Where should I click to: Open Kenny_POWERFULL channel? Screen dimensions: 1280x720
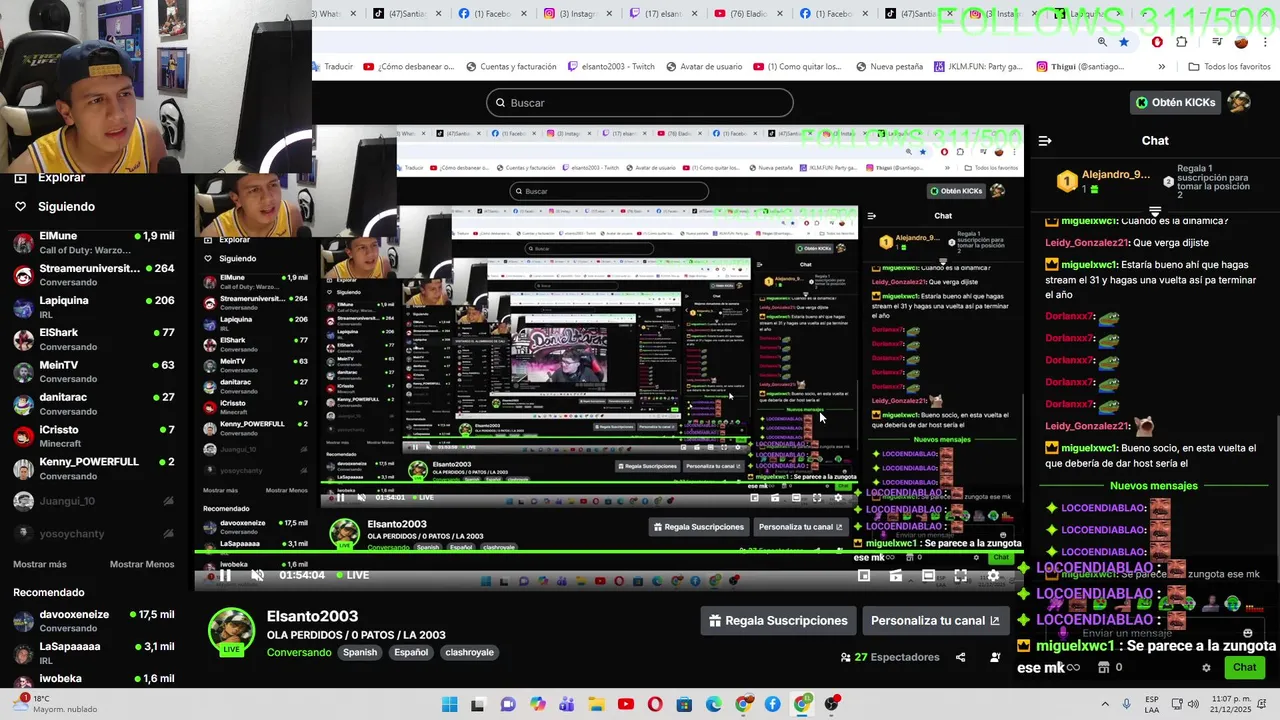click(x=95, y=468)
